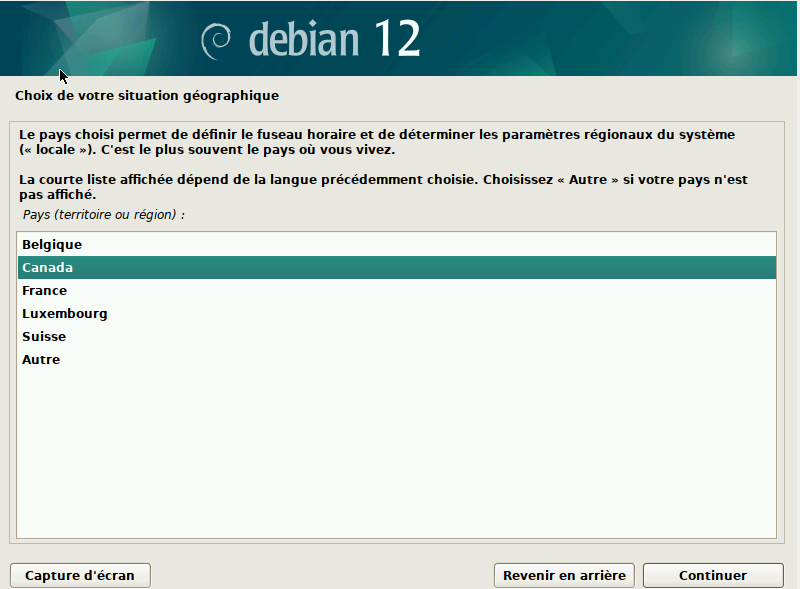Select Autre to show more countries
Screen dimensions: 800x589
click(x=40, y=359)
